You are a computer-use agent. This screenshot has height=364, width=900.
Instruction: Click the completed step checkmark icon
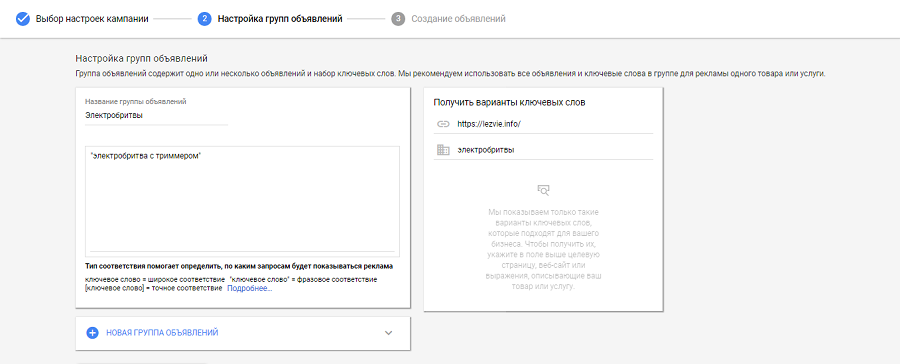coord(22,19)
